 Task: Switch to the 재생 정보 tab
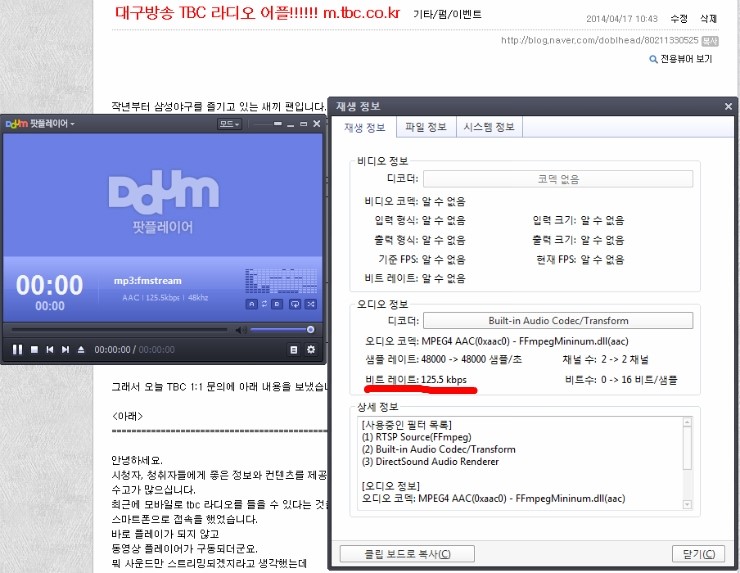tap(365, 127)
